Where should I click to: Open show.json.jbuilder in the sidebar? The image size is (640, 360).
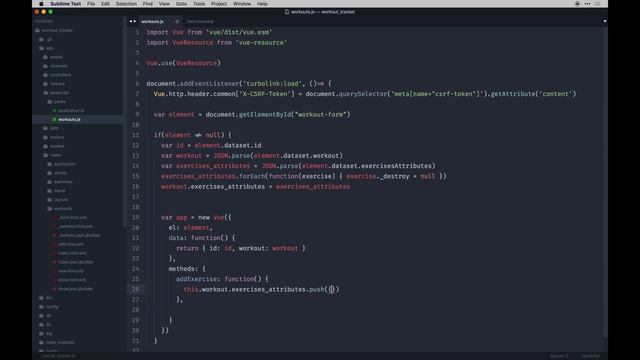[x=76, y=289]
